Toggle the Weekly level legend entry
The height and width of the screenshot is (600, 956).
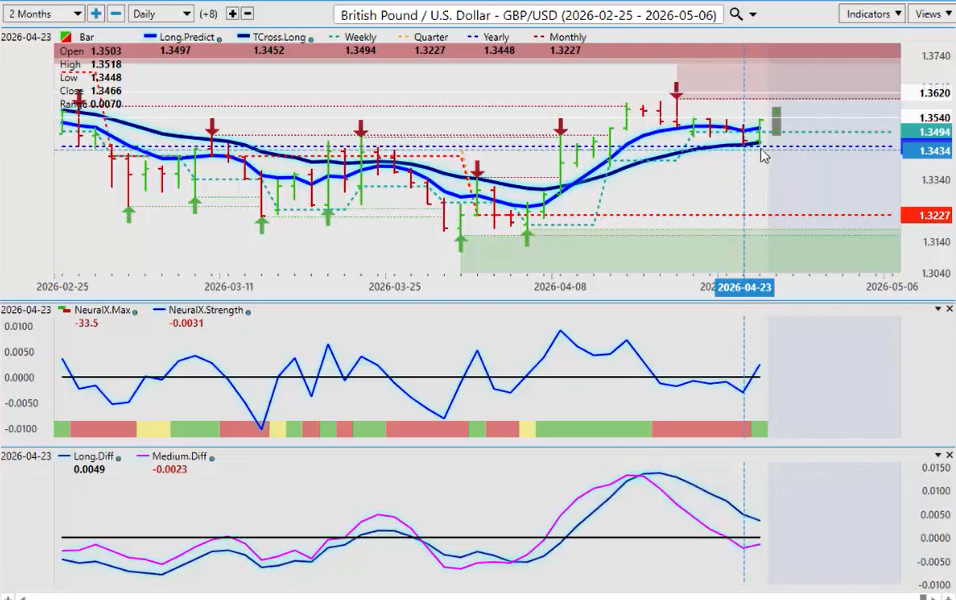[x=358, y=37]
